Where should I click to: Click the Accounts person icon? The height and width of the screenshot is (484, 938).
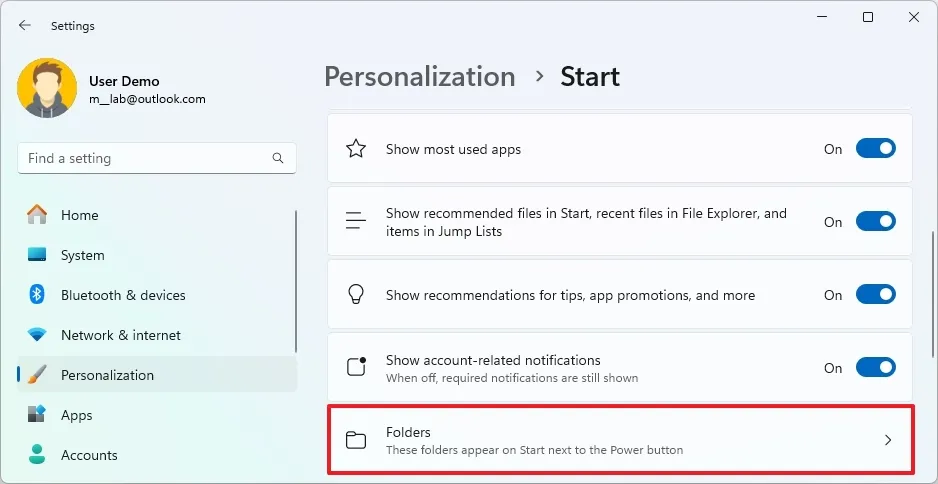coord(37,455)
